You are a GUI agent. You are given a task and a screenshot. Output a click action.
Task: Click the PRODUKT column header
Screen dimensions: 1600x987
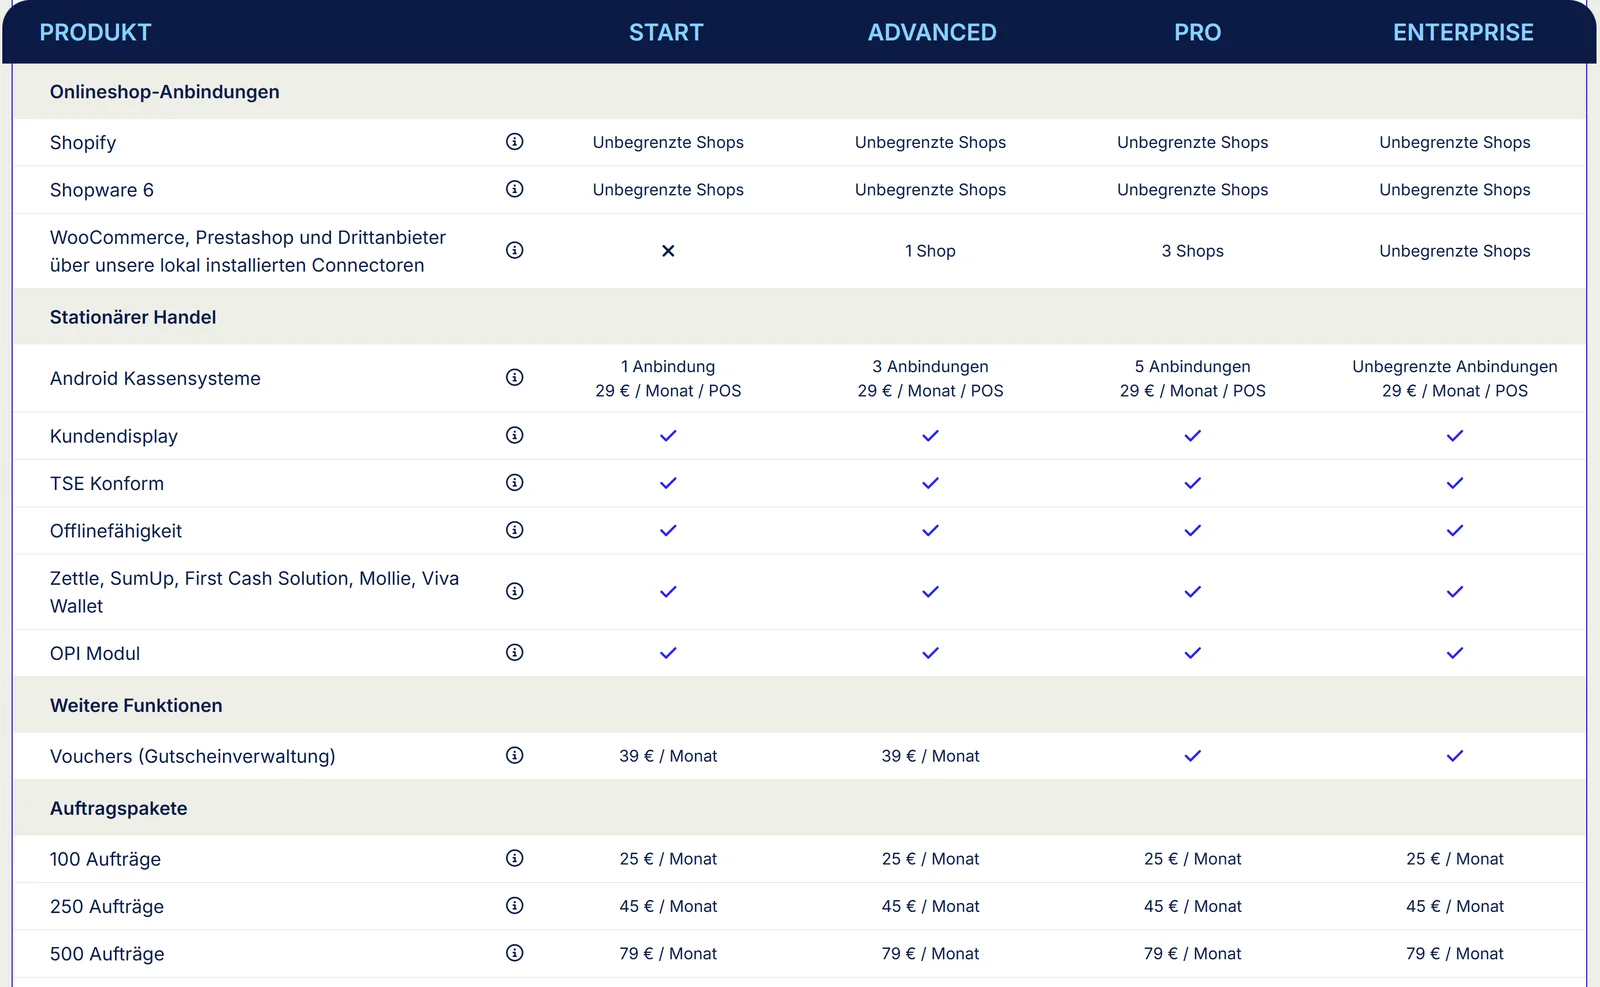coord(95,33)
